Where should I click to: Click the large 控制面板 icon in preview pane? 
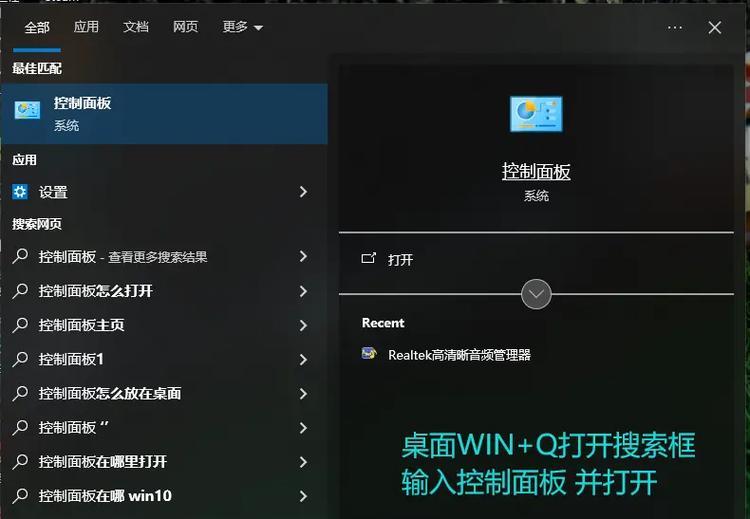tap(536, 114)
